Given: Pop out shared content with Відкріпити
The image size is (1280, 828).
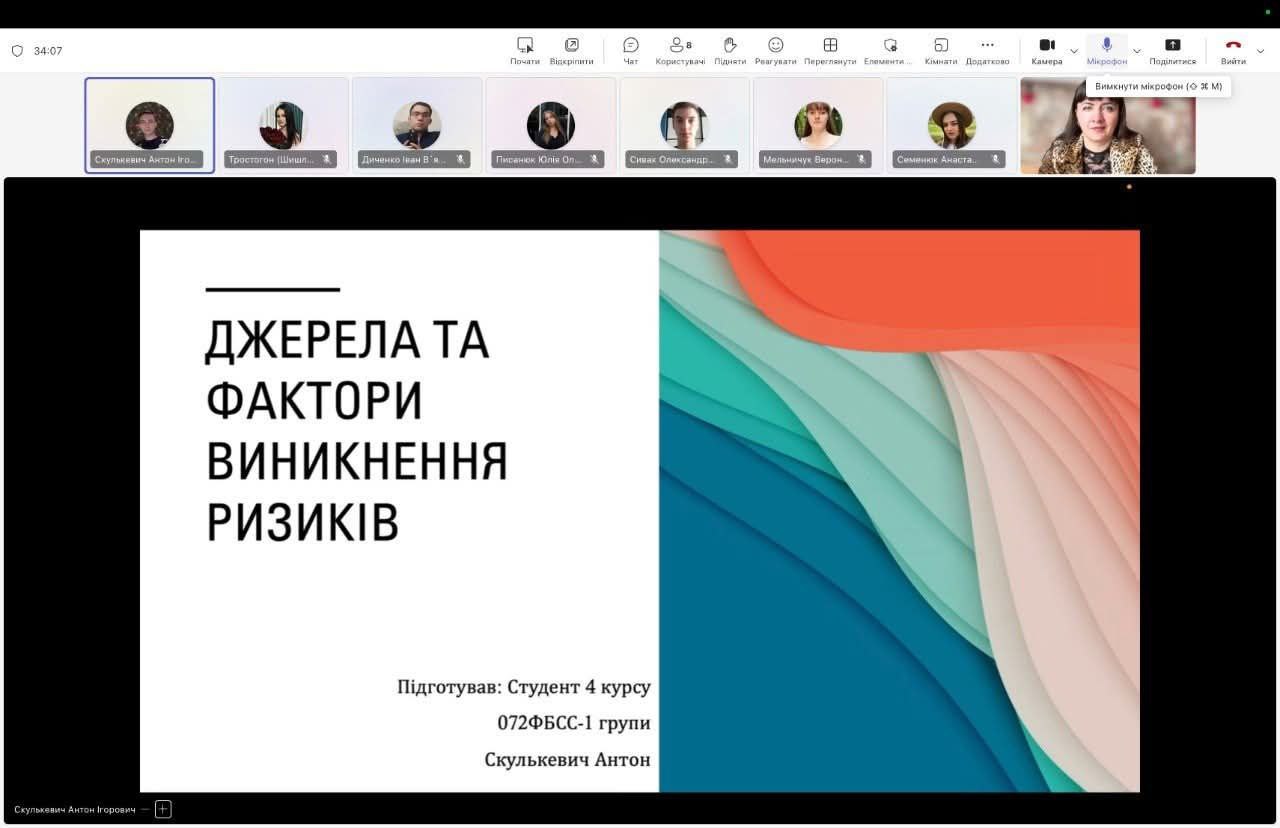Looking at the screenshot, I should click(x=571, y=49).
